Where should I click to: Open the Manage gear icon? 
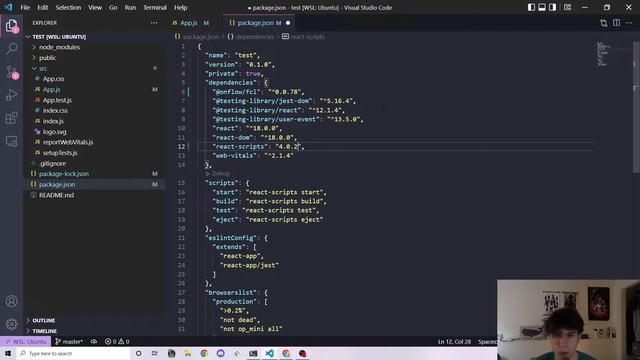tap(11, 324)
